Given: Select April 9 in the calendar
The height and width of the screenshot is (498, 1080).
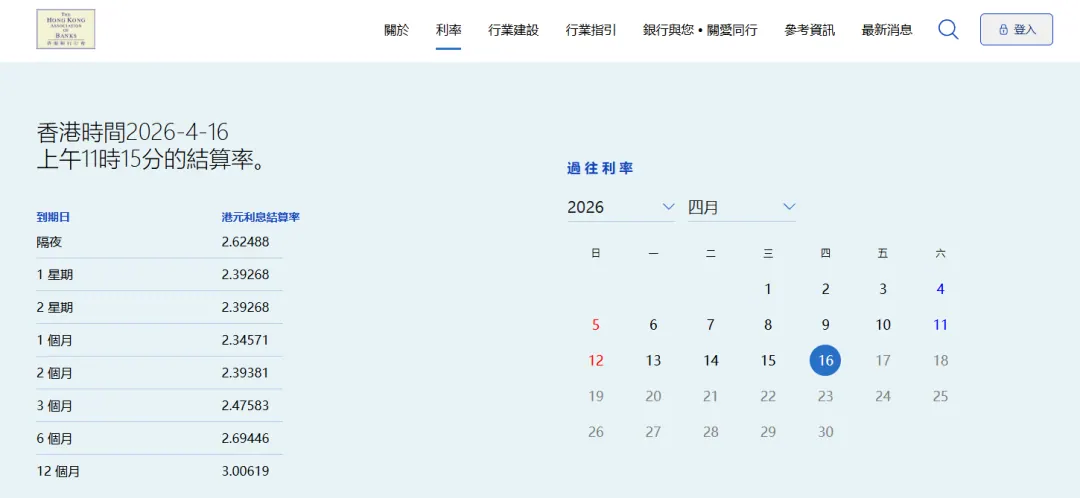Looking at the screenshot, I should pyautogui.click(x=825, y=325).
